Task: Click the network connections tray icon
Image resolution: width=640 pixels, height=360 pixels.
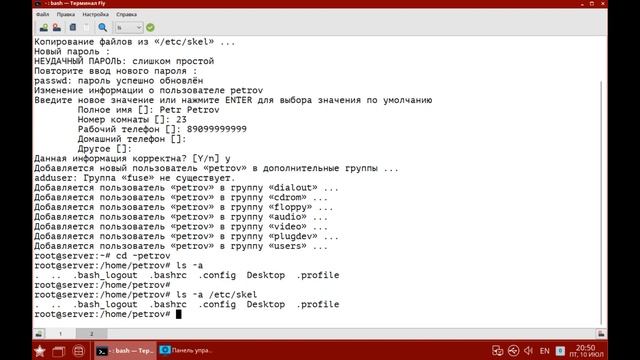Action: [497, 351]
